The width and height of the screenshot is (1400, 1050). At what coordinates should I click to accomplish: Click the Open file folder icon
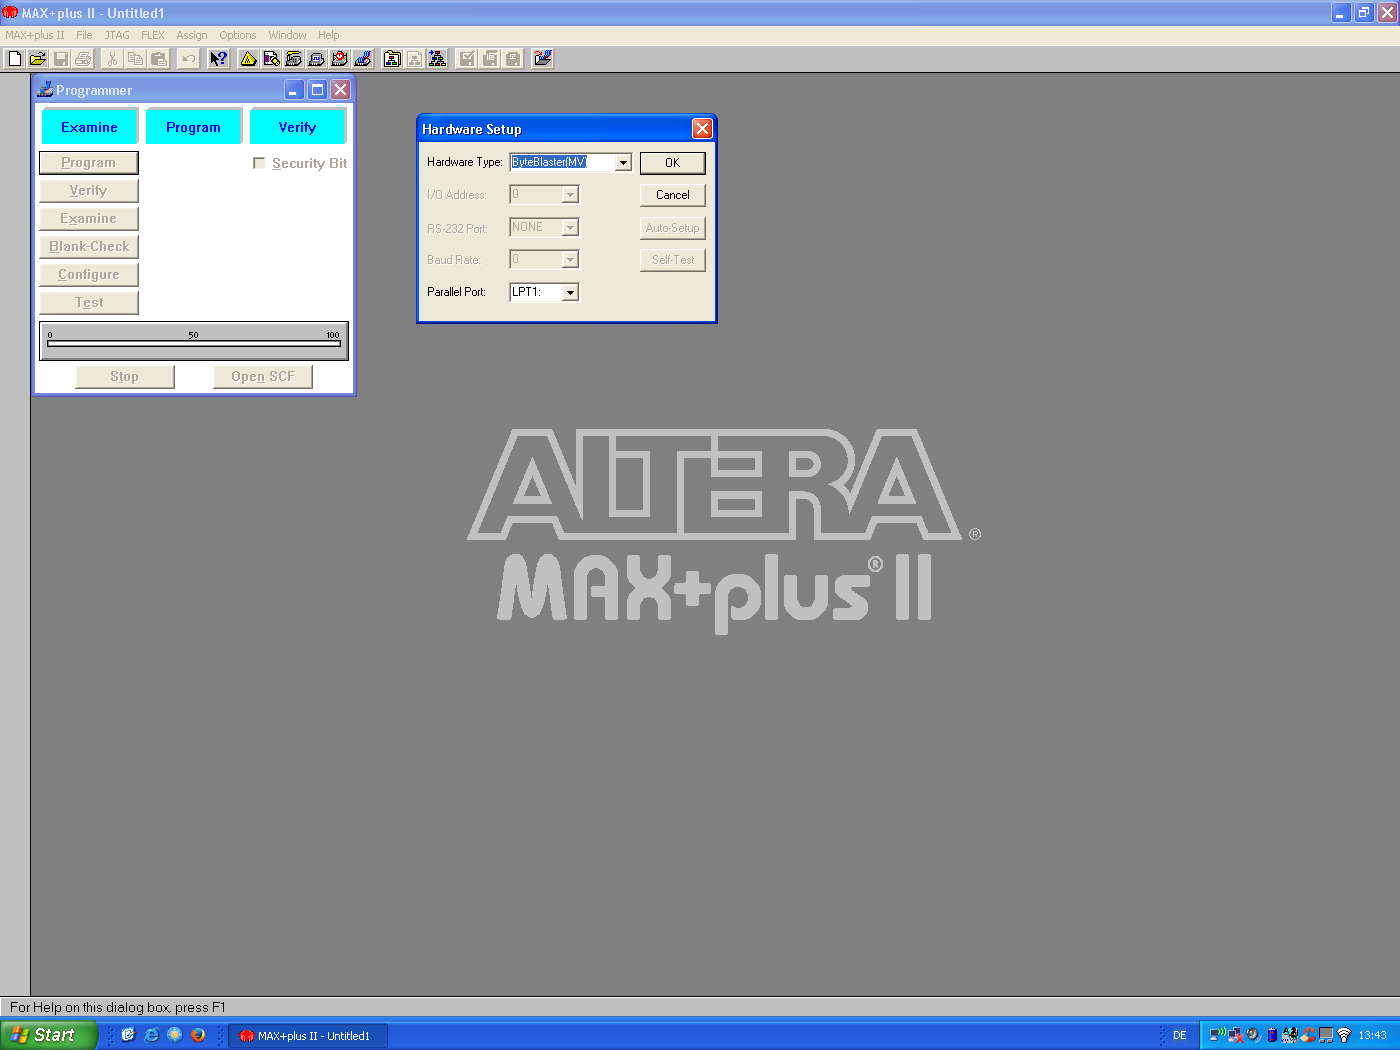pos(38,59)
